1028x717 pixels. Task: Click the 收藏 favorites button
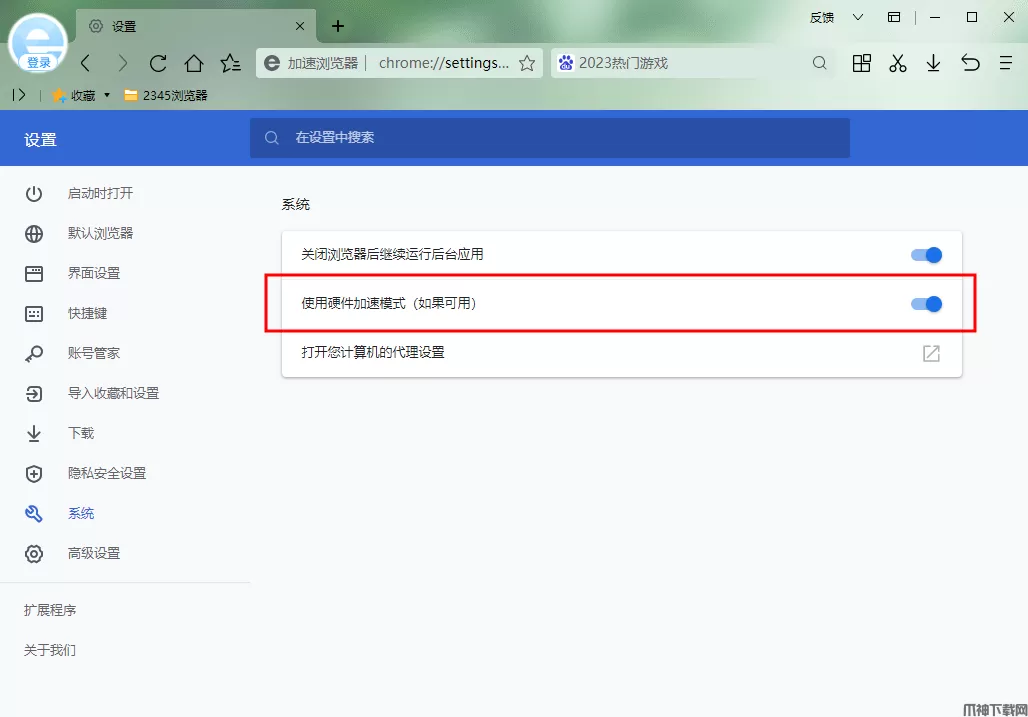(x=74, y=96)
